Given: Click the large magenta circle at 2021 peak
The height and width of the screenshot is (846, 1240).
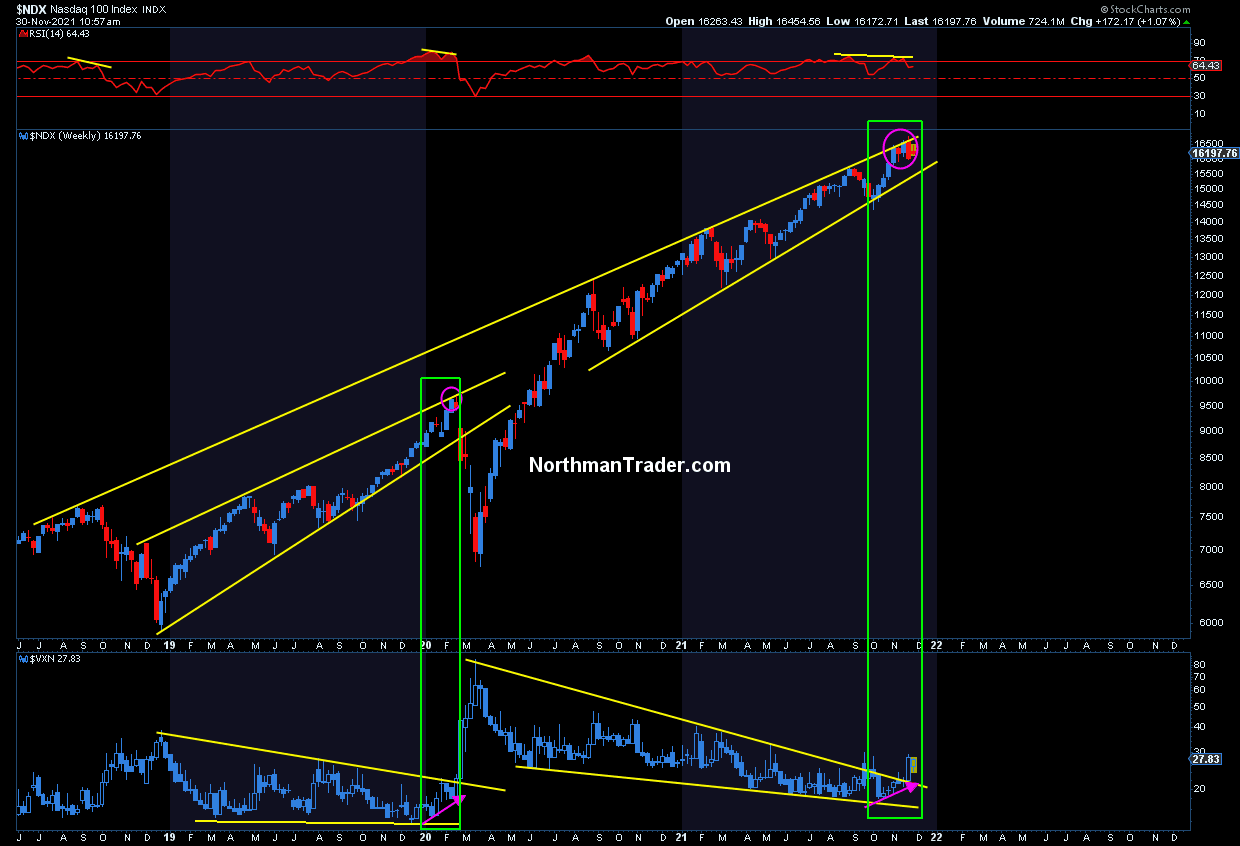Looking at the screenshot, I should 900,149.
